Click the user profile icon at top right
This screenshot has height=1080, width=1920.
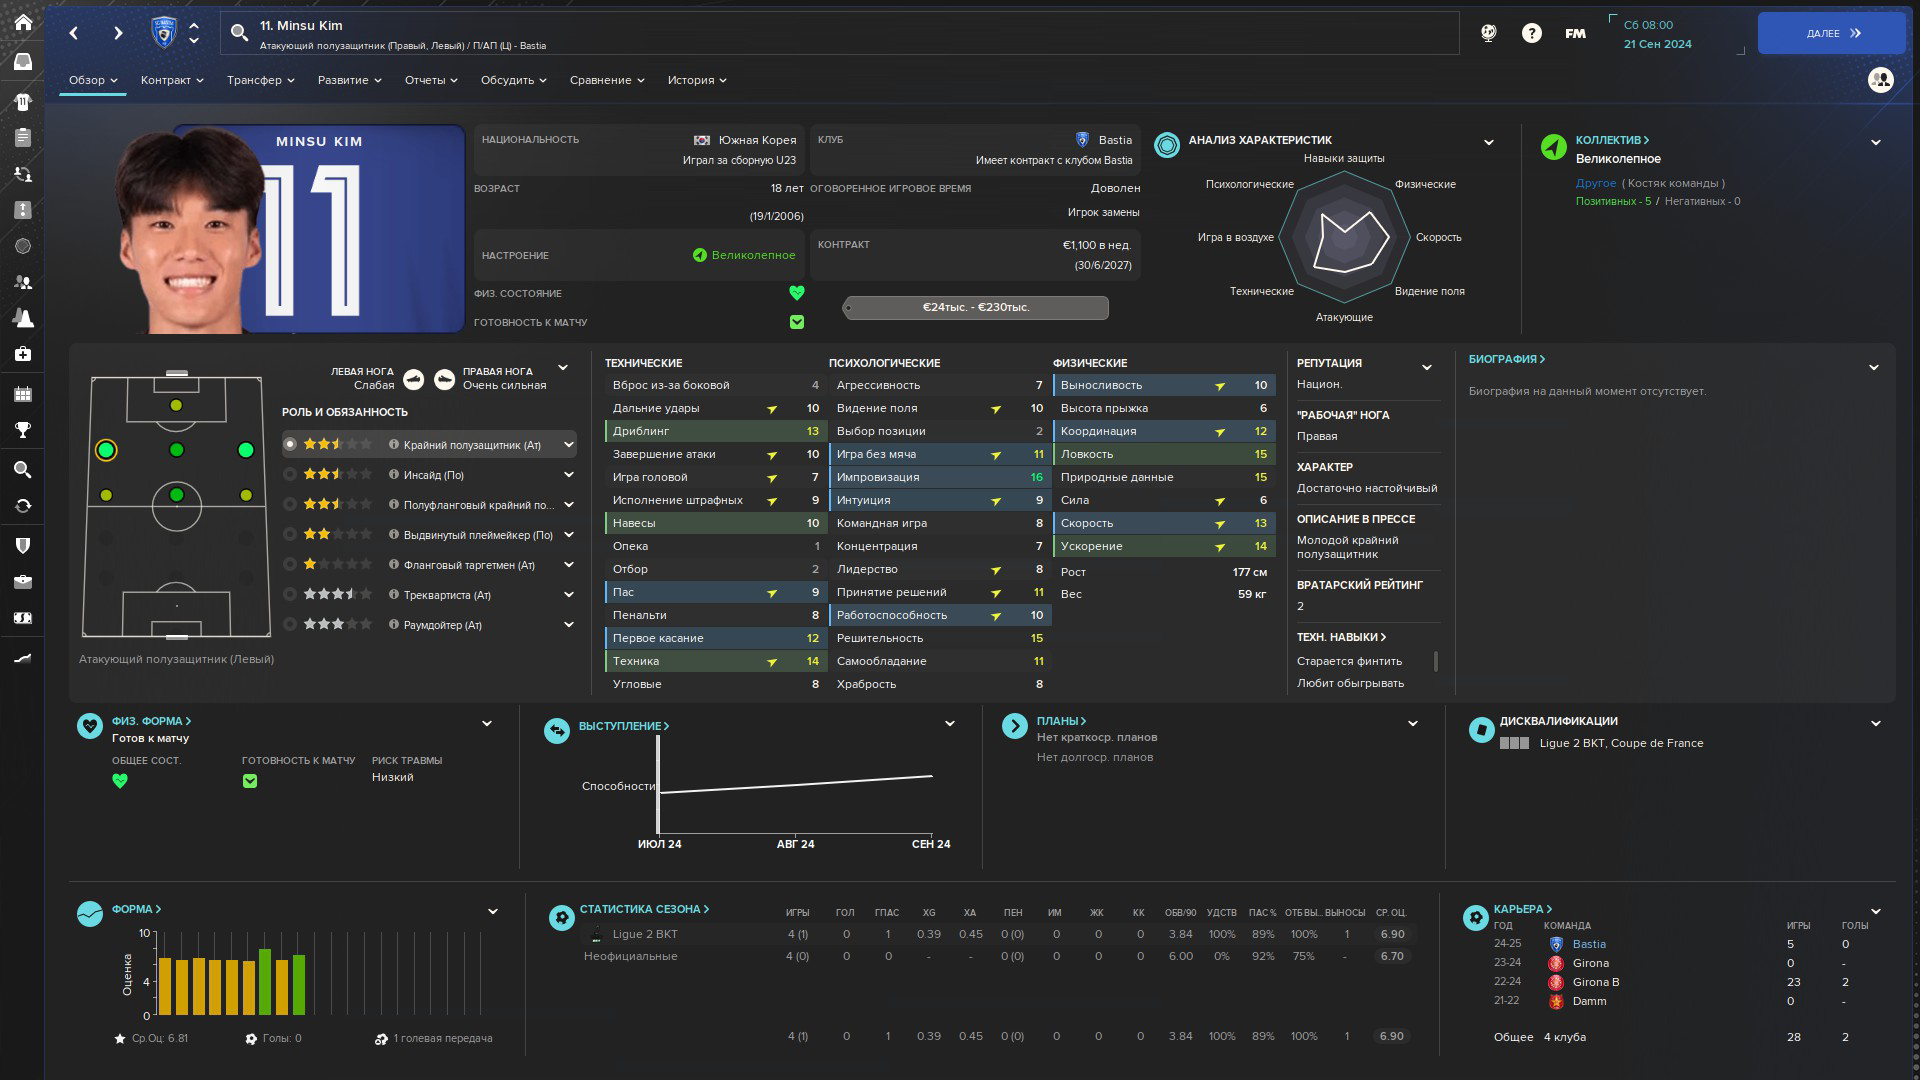1880,80
